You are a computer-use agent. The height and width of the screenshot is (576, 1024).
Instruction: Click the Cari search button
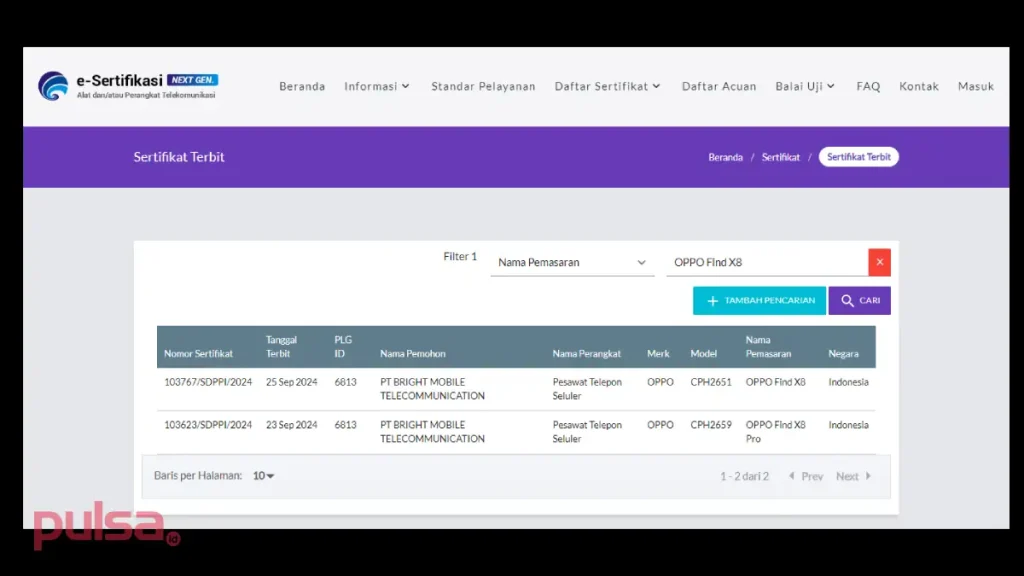(859, 300)
